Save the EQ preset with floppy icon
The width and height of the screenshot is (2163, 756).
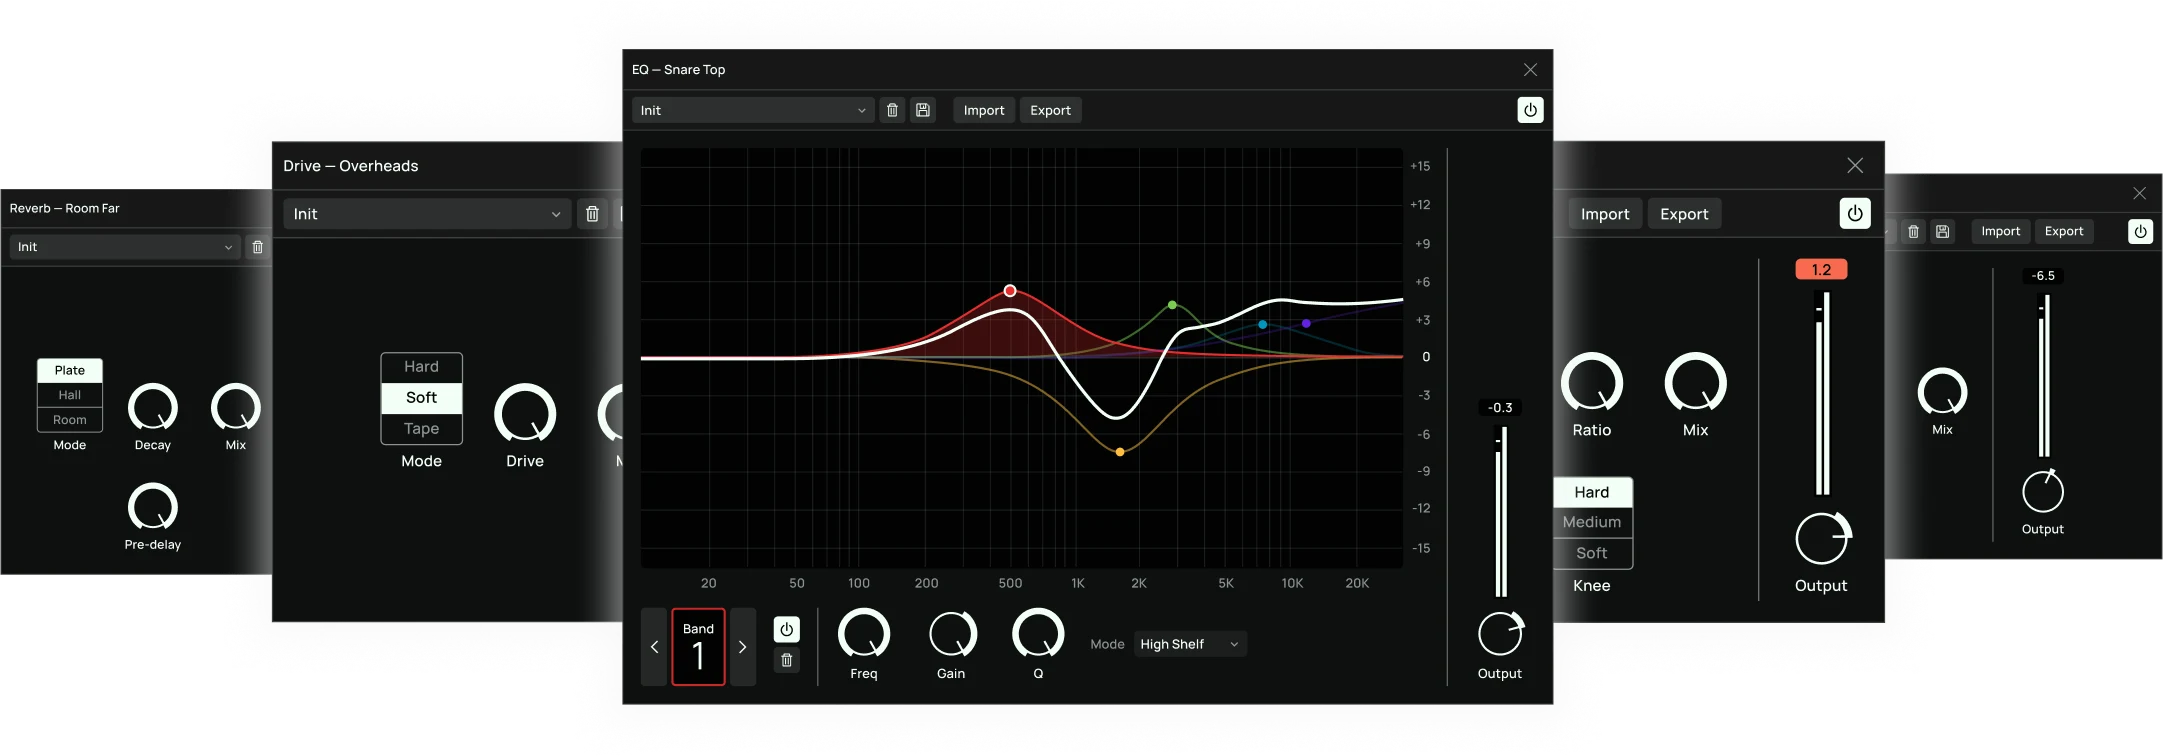point(923,110)
